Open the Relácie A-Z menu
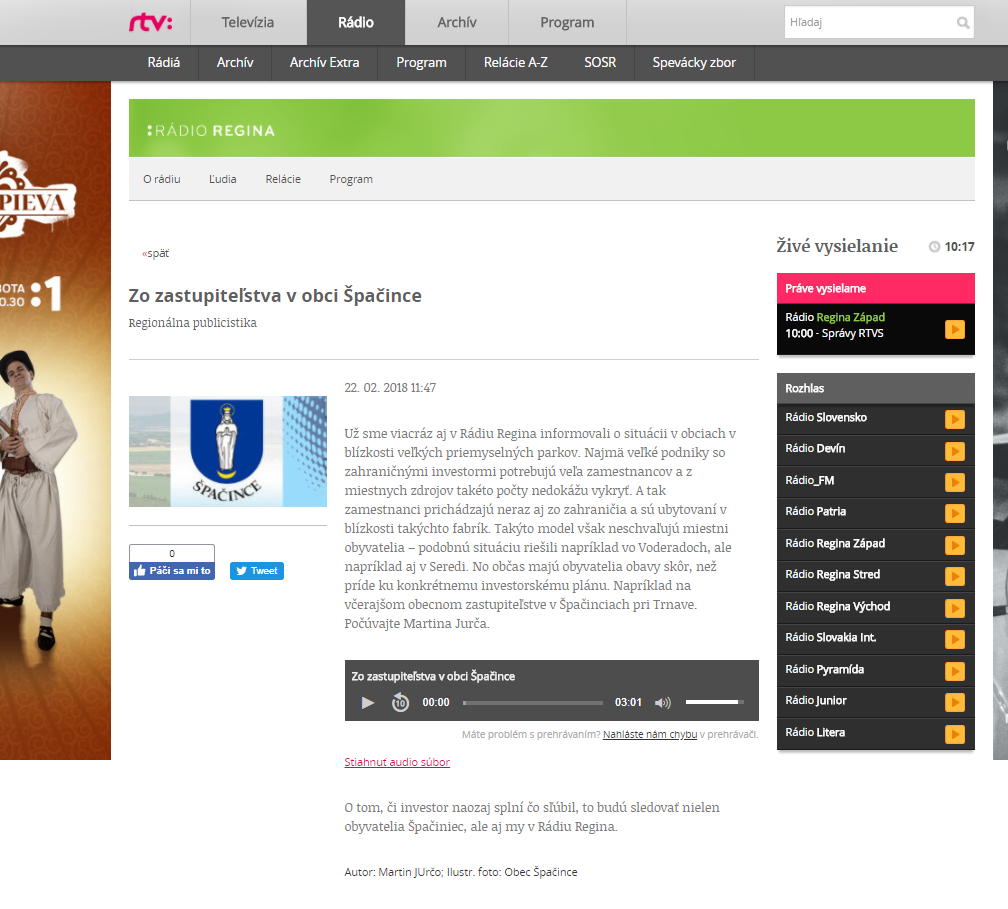The height and width of the screenshot is (909, 1008). pyautogui.click(x=515, y=63)
